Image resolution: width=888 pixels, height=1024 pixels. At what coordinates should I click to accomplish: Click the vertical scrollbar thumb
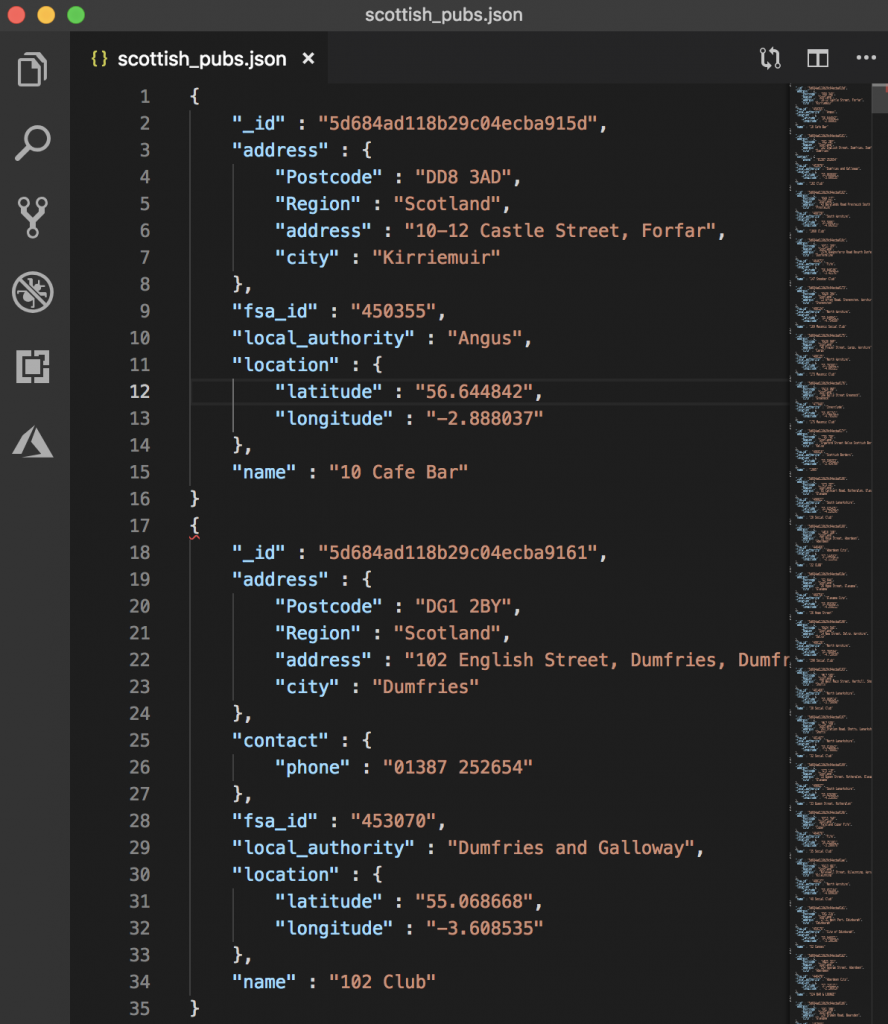point(881,98)
